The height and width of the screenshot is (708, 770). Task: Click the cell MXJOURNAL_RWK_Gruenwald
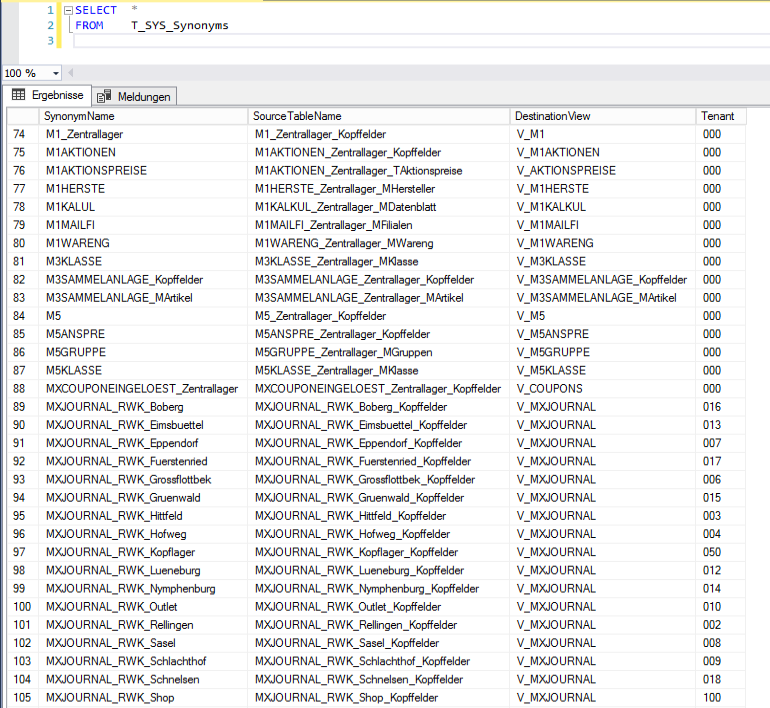point(143,497)
